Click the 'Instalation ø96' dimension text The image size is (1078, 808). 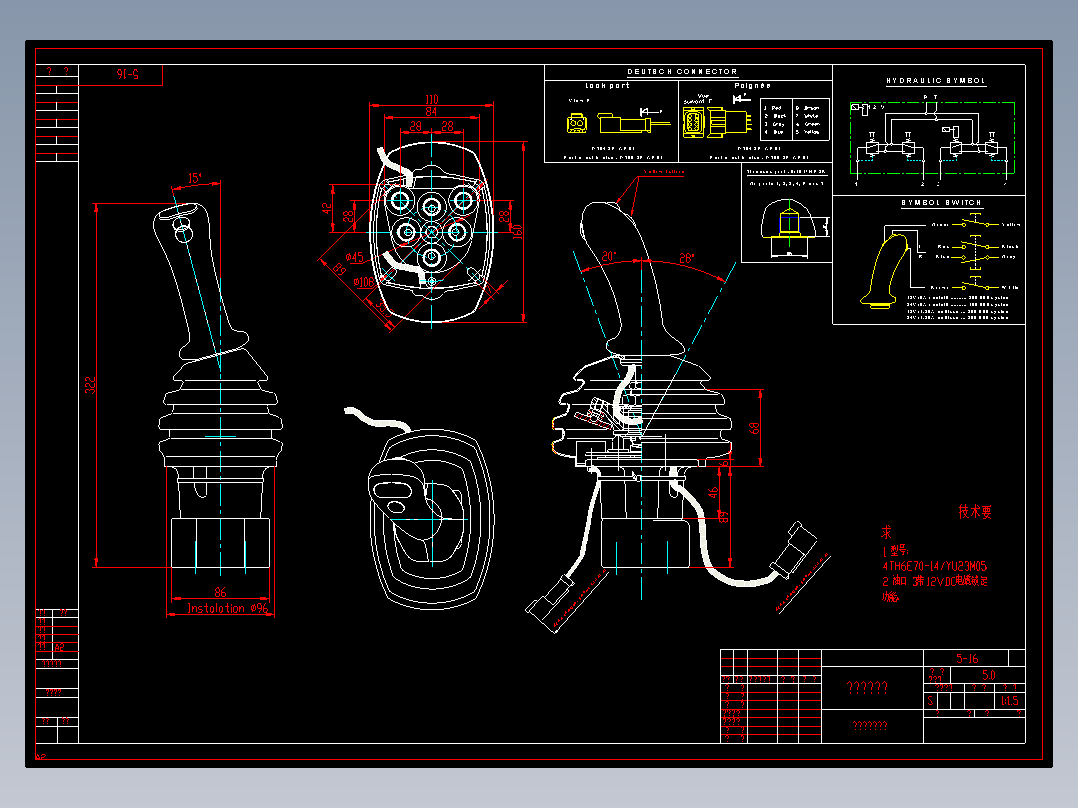tap(228, 609)
